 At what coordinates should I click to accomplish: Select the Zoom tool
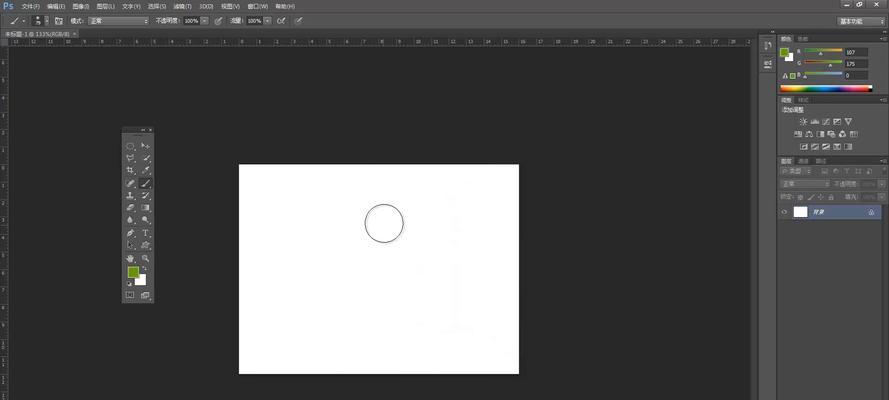pyautogui.click(x=146, y=258)
